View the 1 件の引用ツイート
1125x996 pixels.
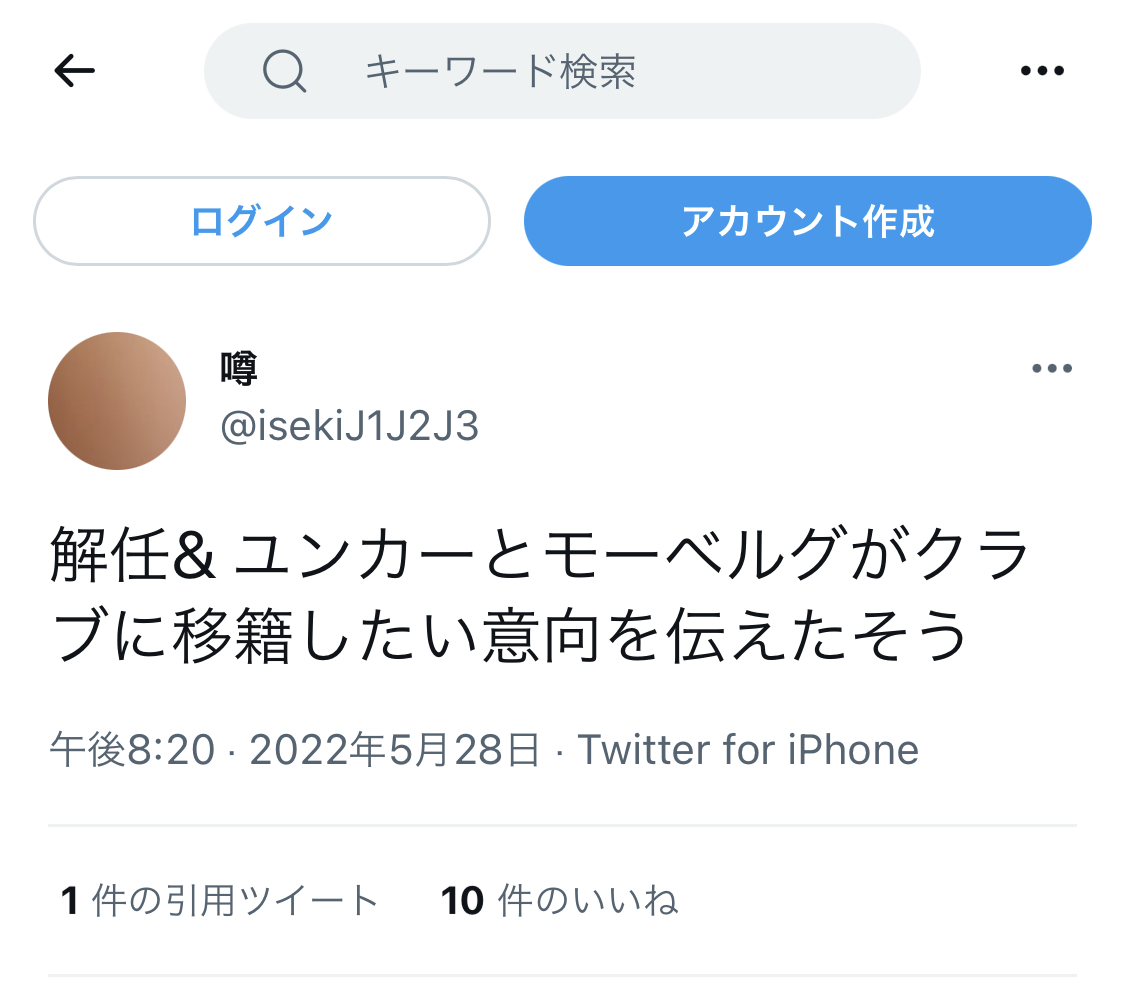[220, 901]
